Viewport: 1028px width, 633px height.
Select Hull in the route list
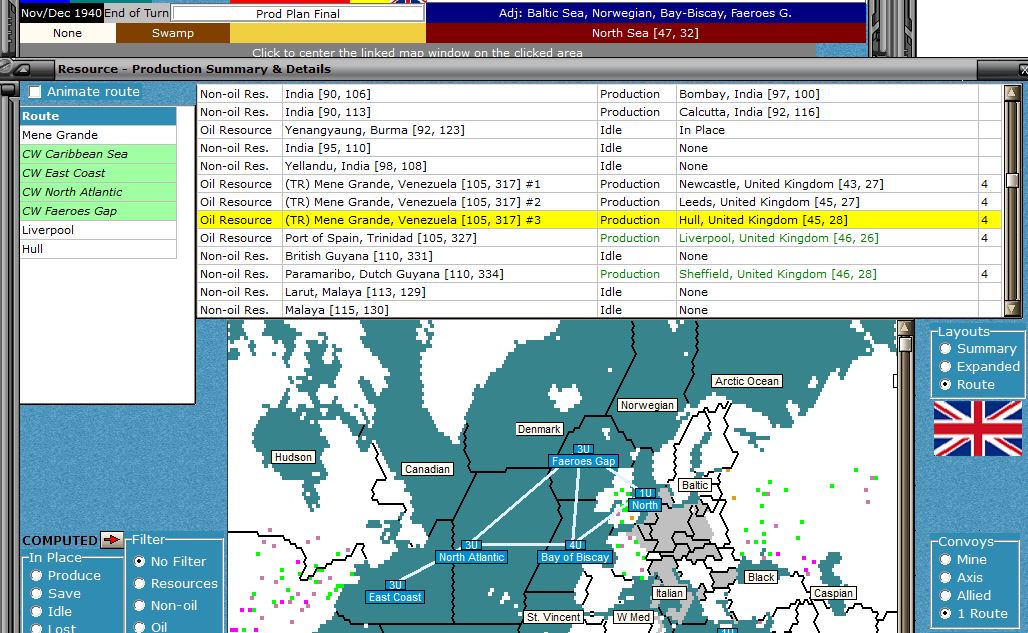[x=98, y=249]
